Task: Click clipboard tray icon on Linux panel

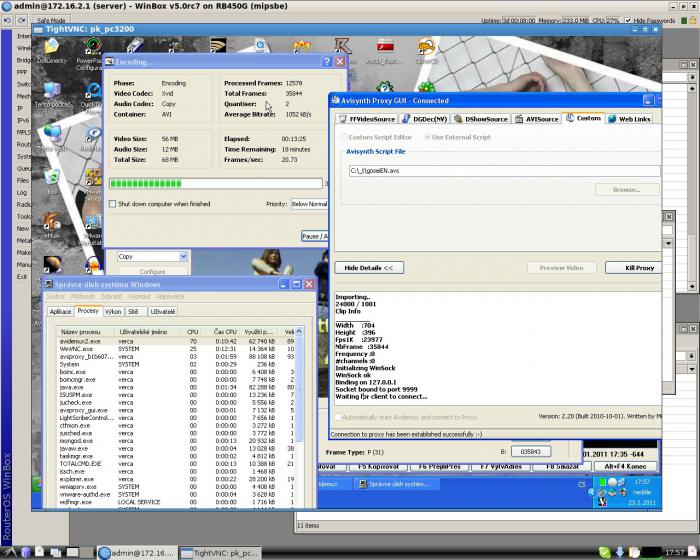Action: (634, 552)
